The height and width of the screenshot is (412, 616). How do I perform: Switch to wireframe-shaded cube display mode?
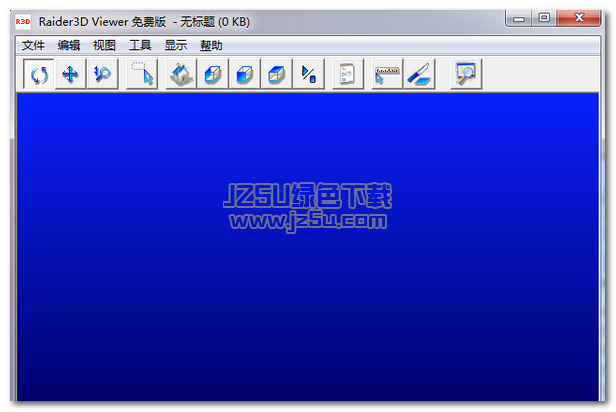(x=213, y=74)
